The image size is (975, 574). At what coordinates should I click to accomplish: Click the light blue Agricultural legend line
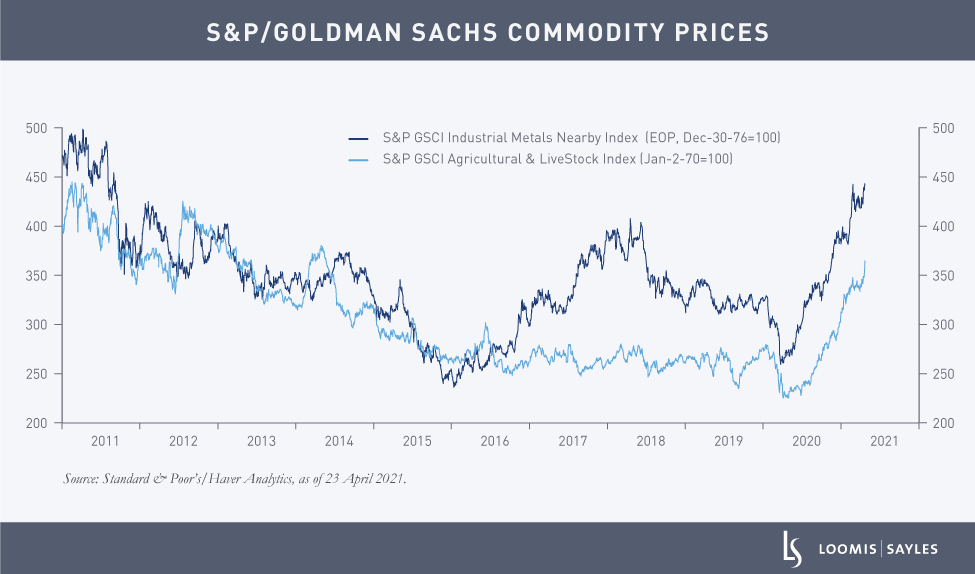pos(359,160)
